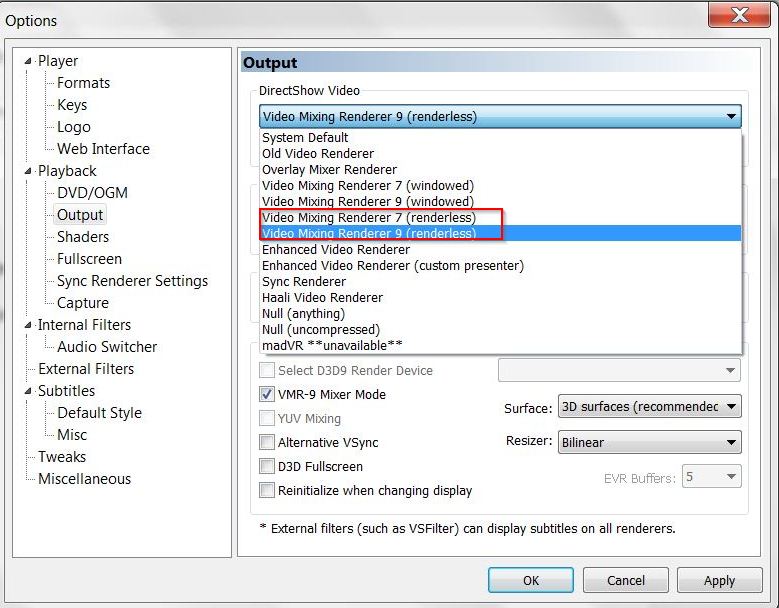Open the Formats settings page
The width and height of the screenshot is (779, 608).
pos(83,83)
